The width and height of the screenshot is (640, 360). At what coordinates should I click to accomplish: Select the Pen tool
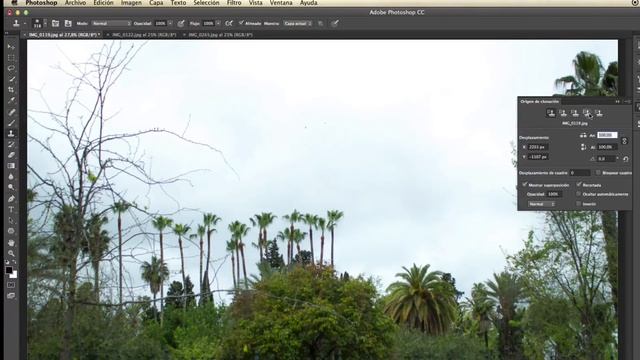tap(11, 199)
